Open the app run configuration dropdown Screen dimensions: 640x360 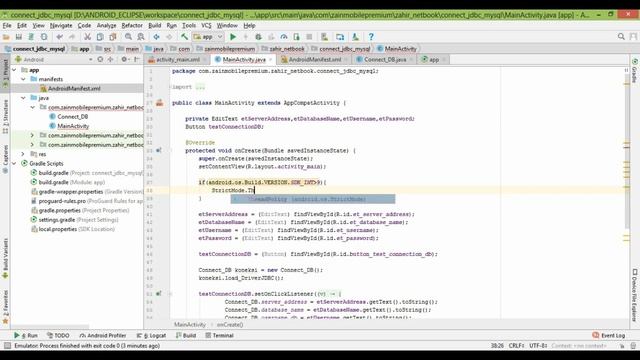[208, 37]
